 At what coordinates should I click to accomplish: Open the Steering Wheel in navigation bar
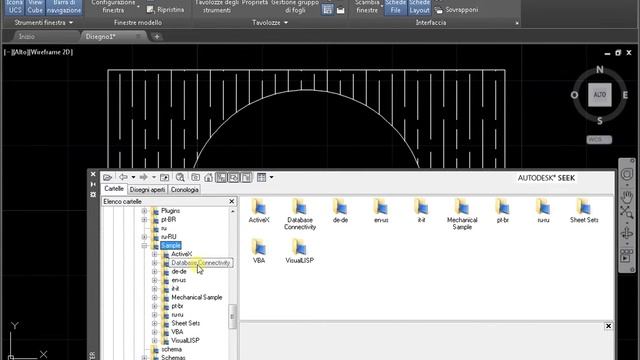coord(627,175)
